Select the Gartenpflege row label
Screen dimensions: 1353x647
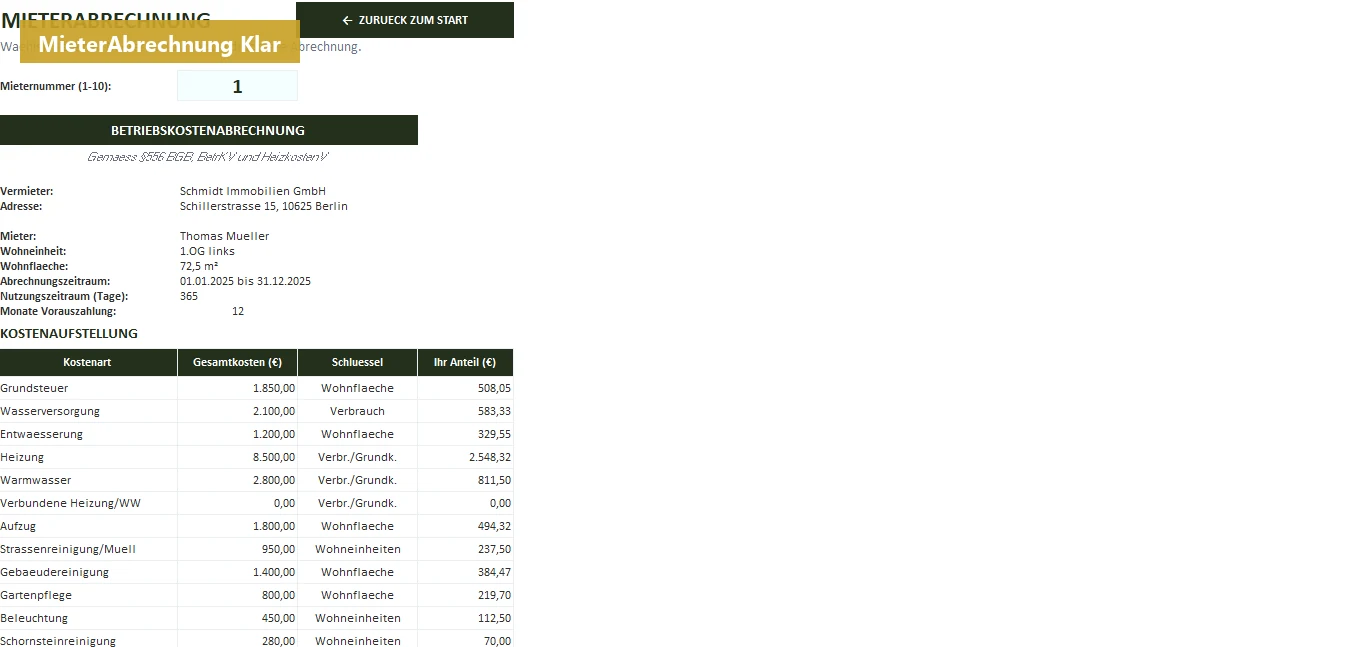pyautogui.click(x=36, y=595)
